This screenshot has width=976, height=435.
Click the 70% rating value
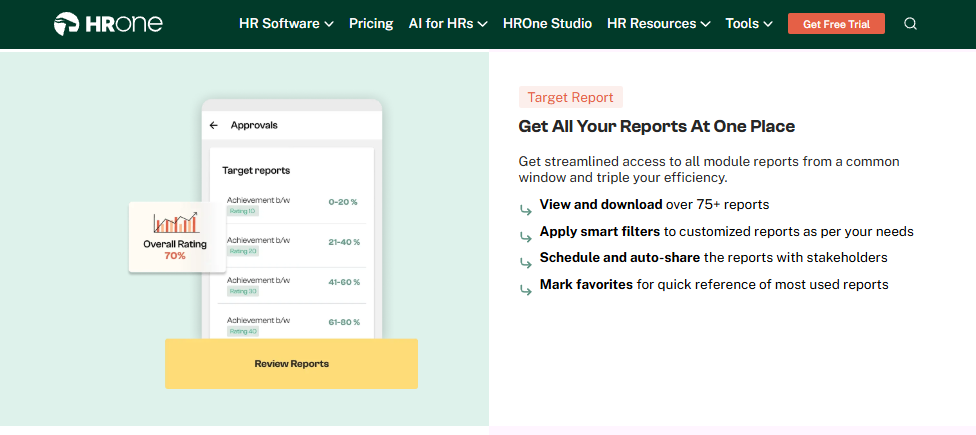[175, 255]
